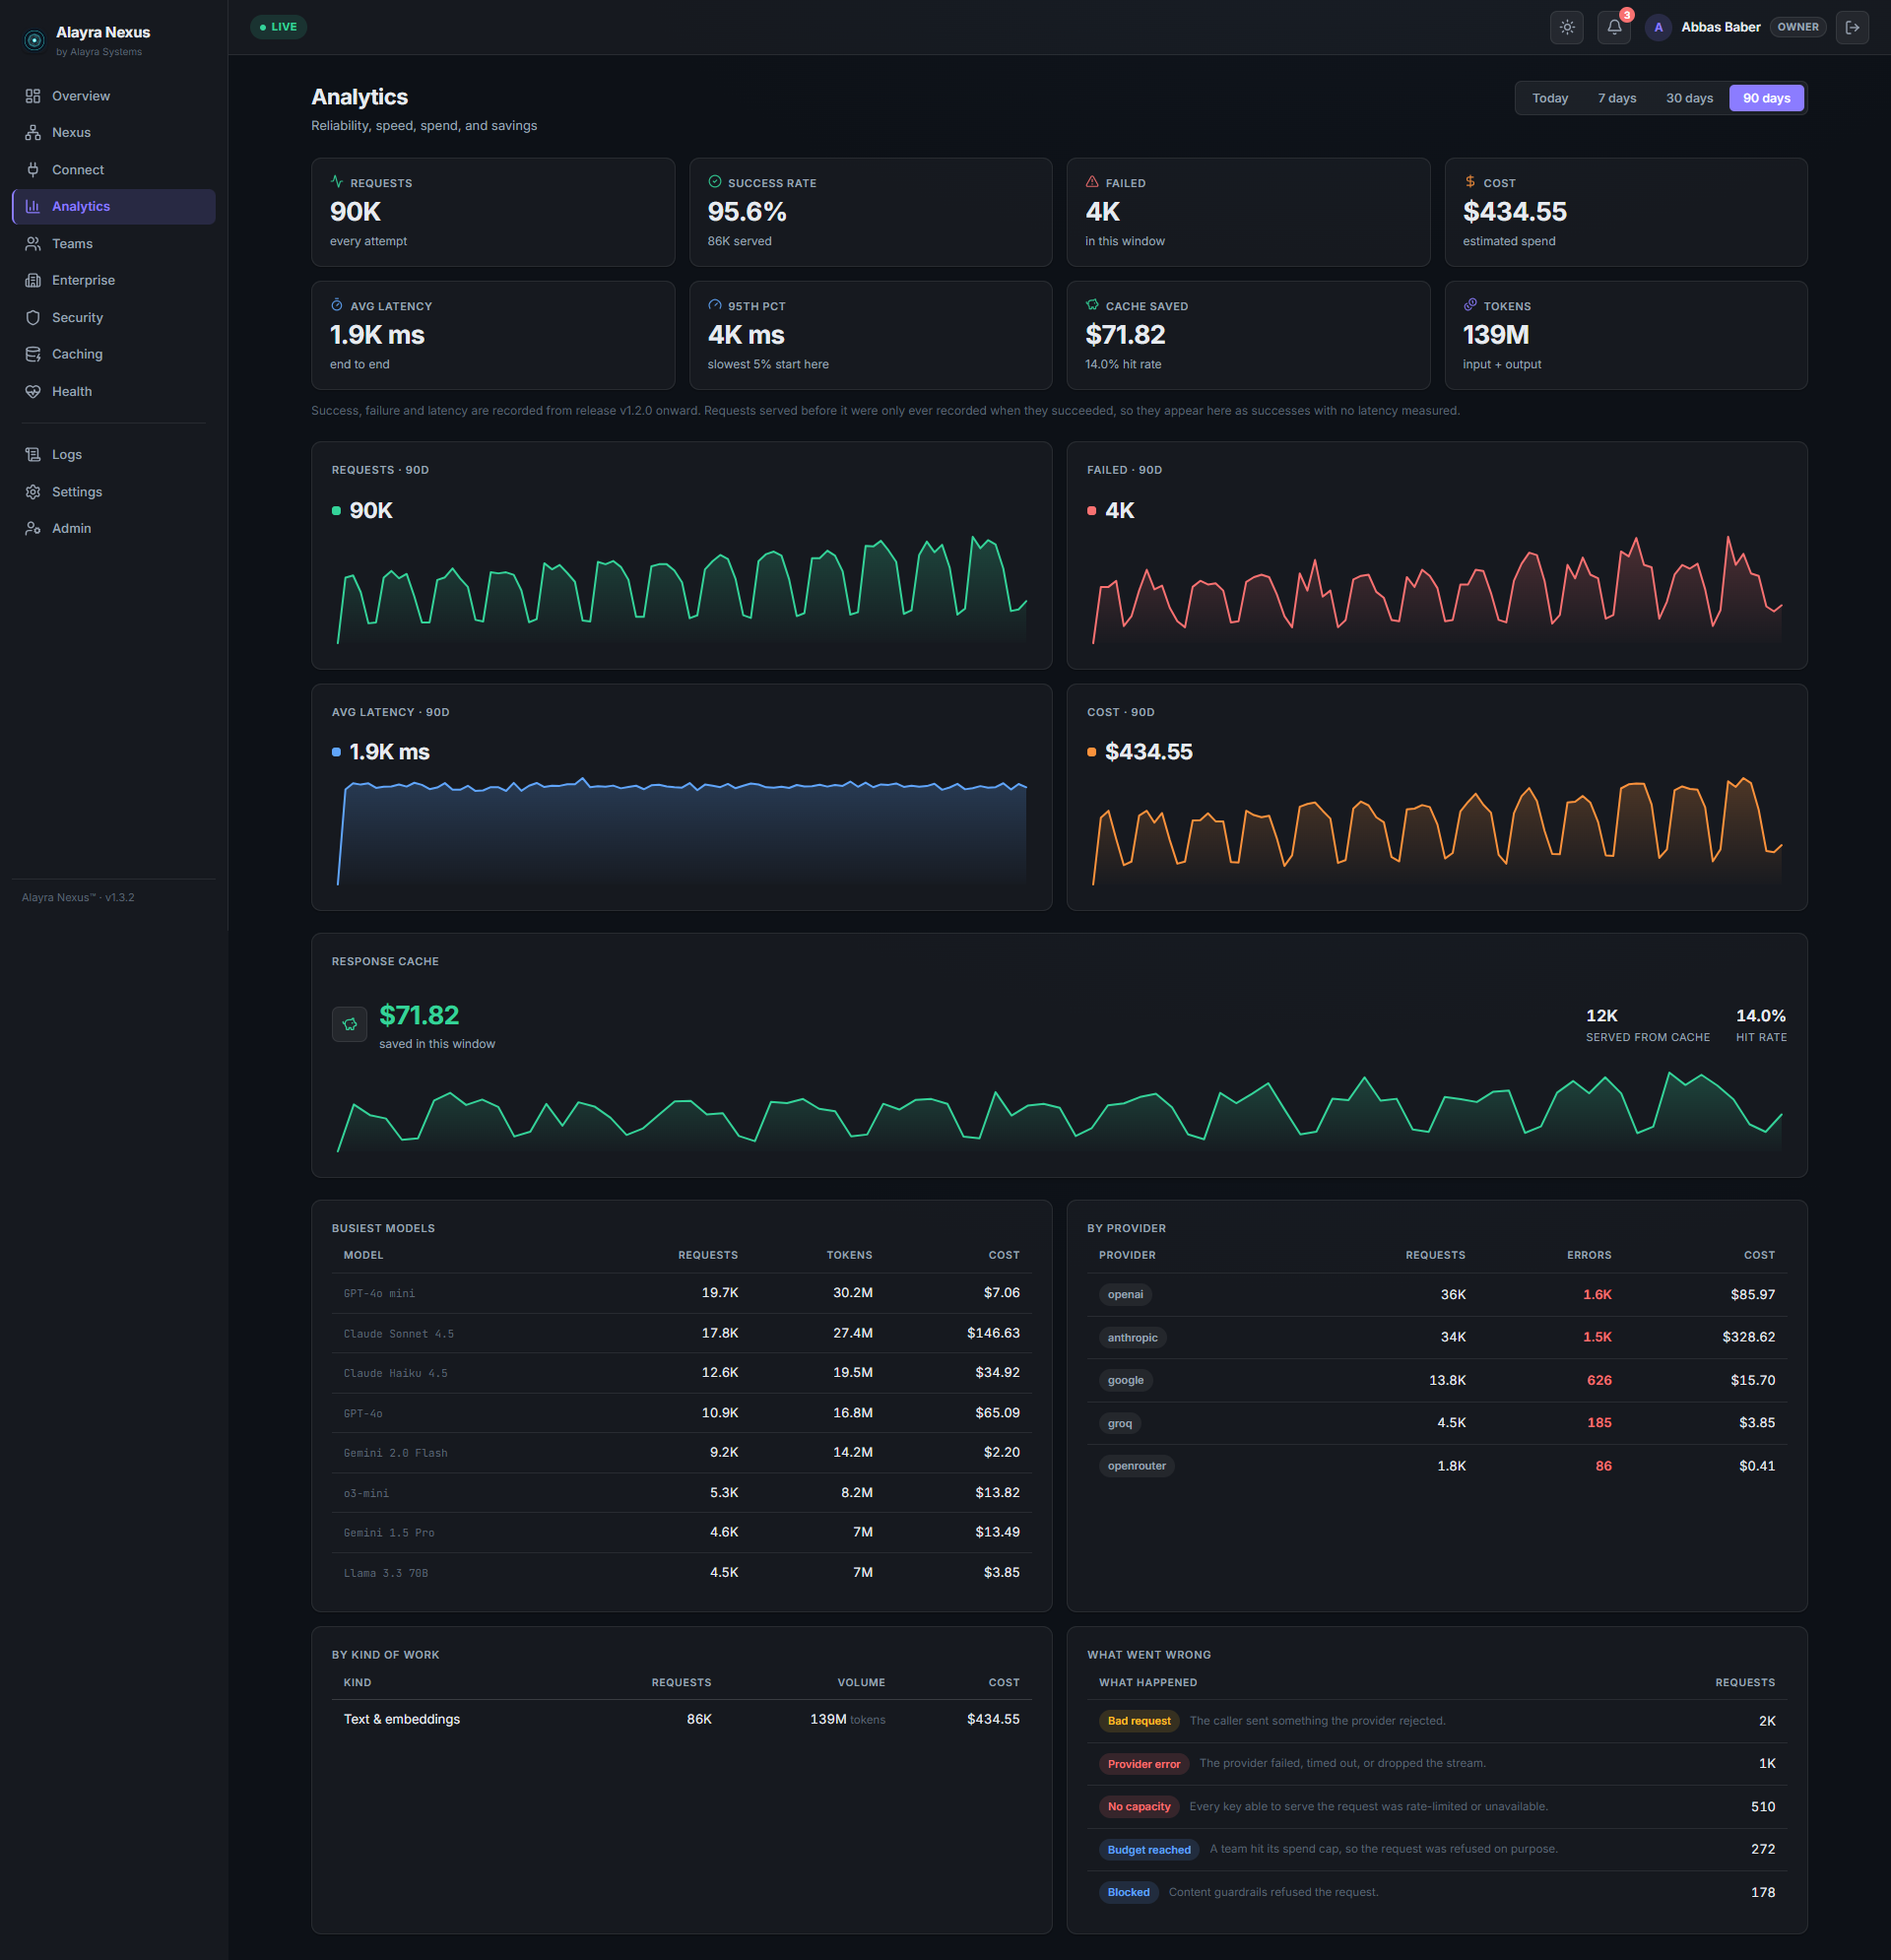1891x1960 pixels.
Task: Click the blue Avg Latency legend dot
Action: (x=336, y=752)
